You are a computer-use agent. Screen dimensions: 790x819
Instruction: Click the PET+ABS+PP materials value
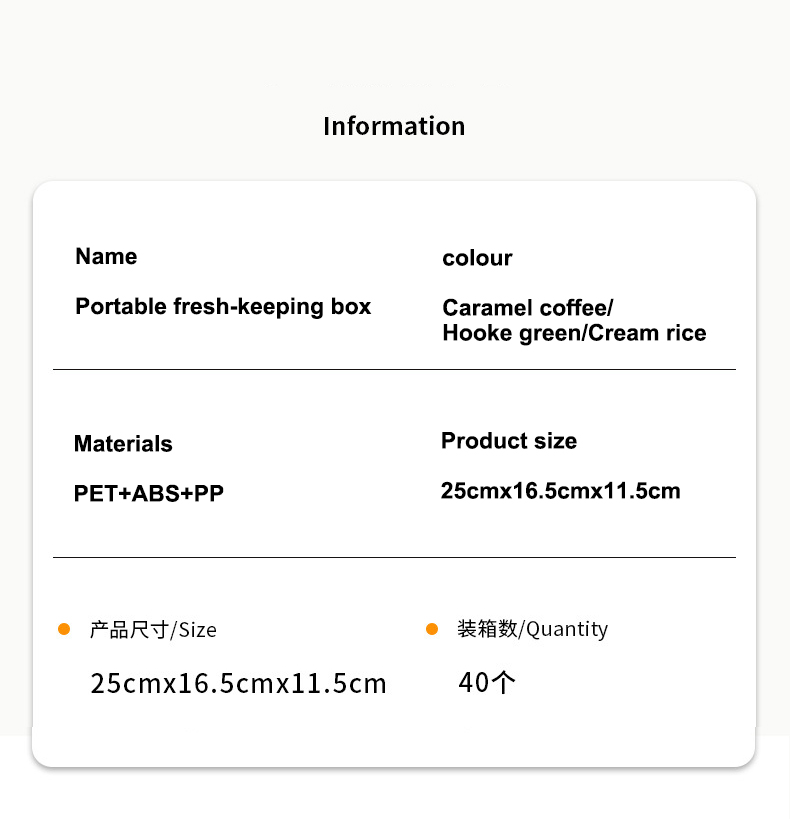click(149, 493)
